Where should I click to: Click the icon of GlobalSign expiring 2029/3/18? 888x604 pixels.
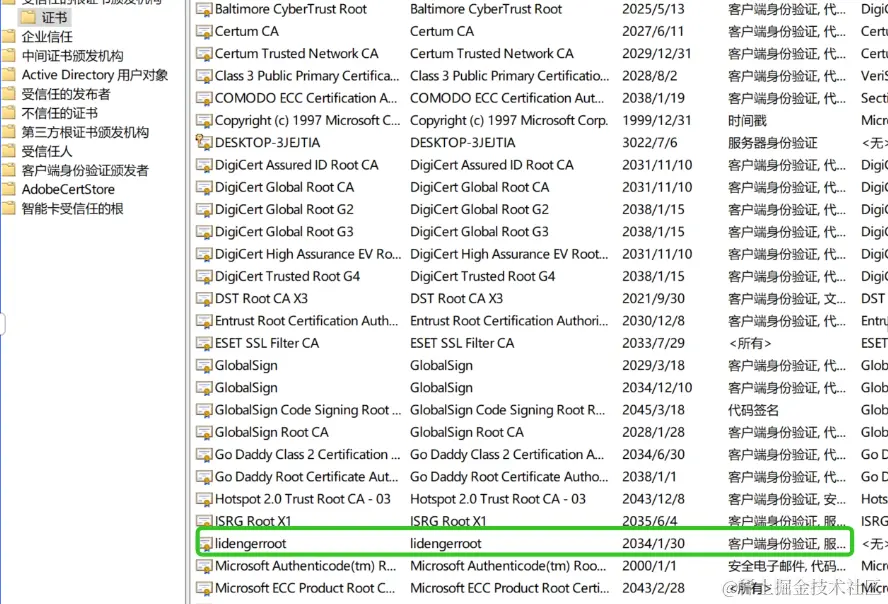coord(204,366)
